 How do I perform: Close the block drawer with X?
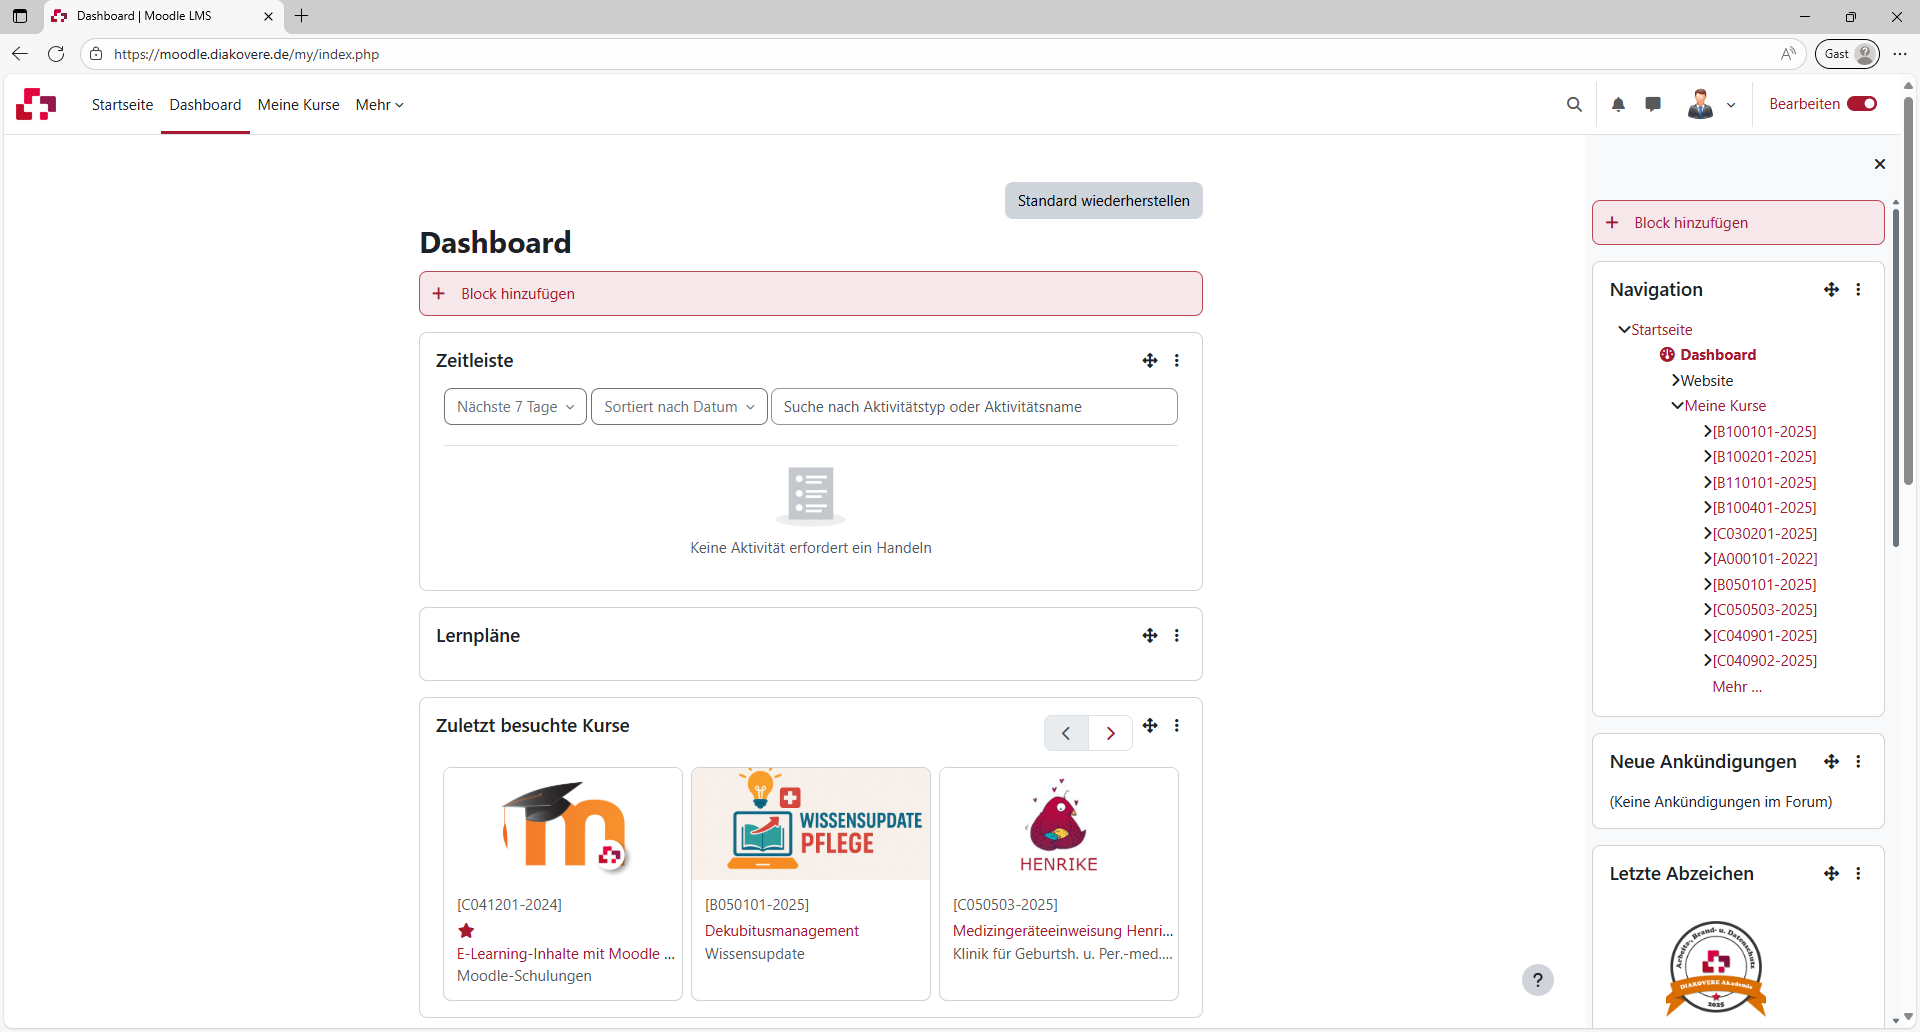coord(1879,164)
